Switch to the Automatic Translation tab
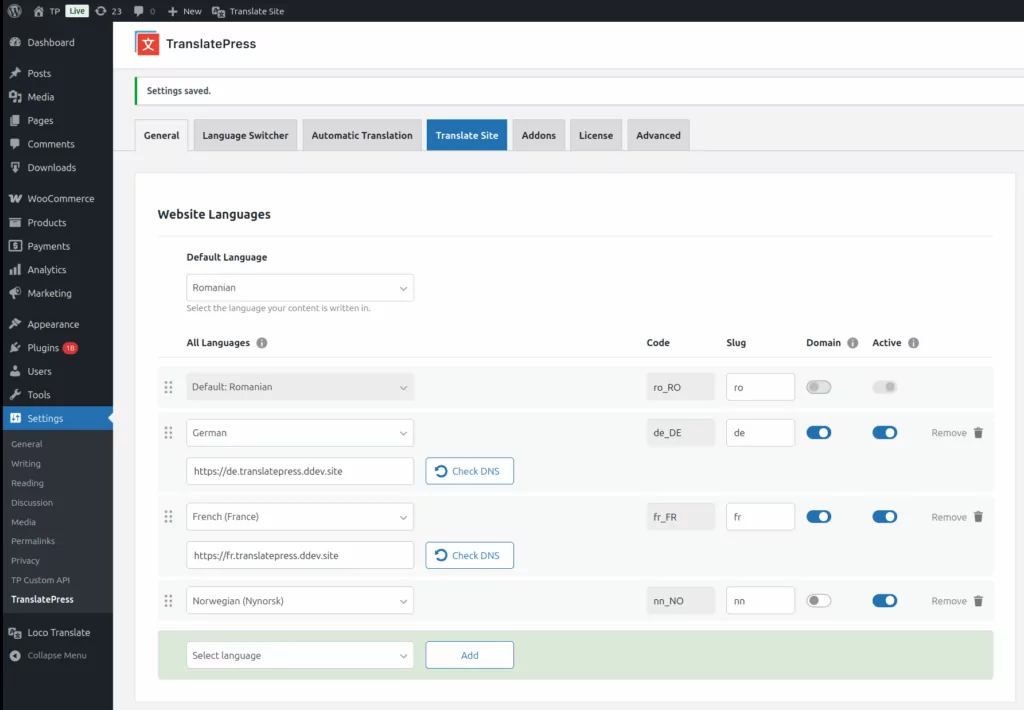The image size is (1024, 710). coord(361,136)
